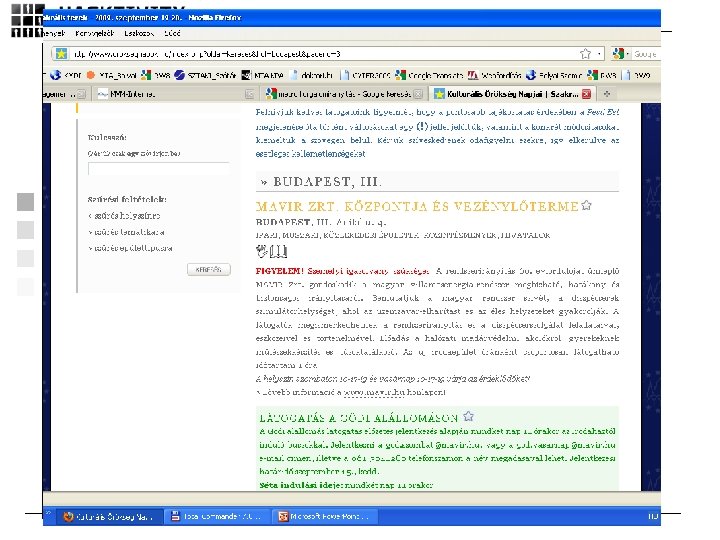Click the Látogatás a Gödi alállomáson heading
The width and height of the screenshot is (720, 540).
click(359, 418)
